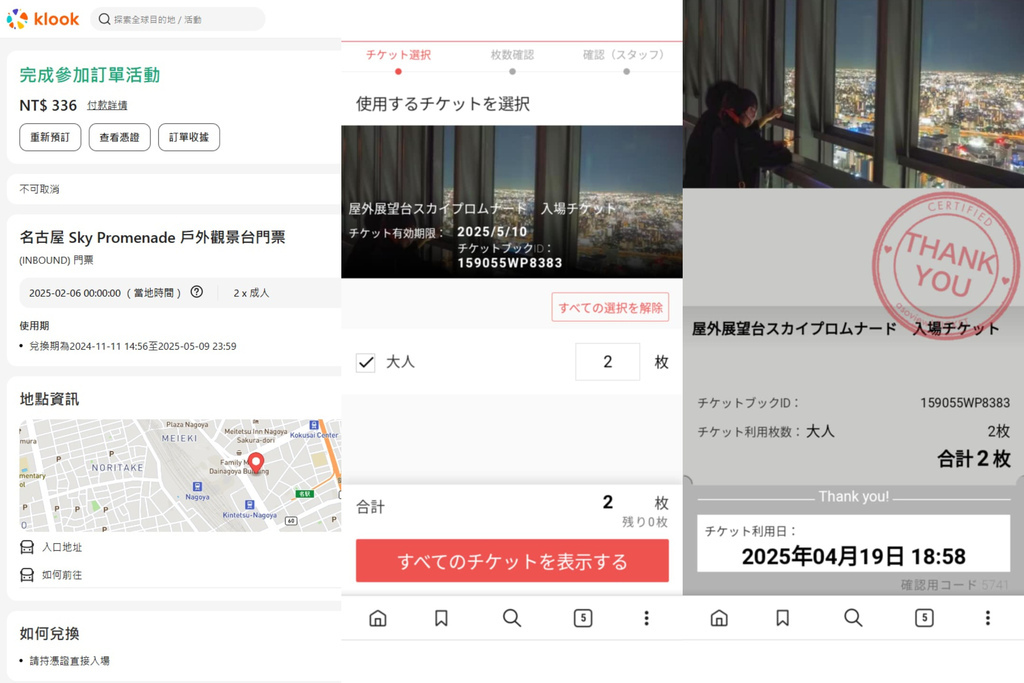Click the 2 x 成人 text
This screenshot has width=1024, height=683.
[251, 293]
